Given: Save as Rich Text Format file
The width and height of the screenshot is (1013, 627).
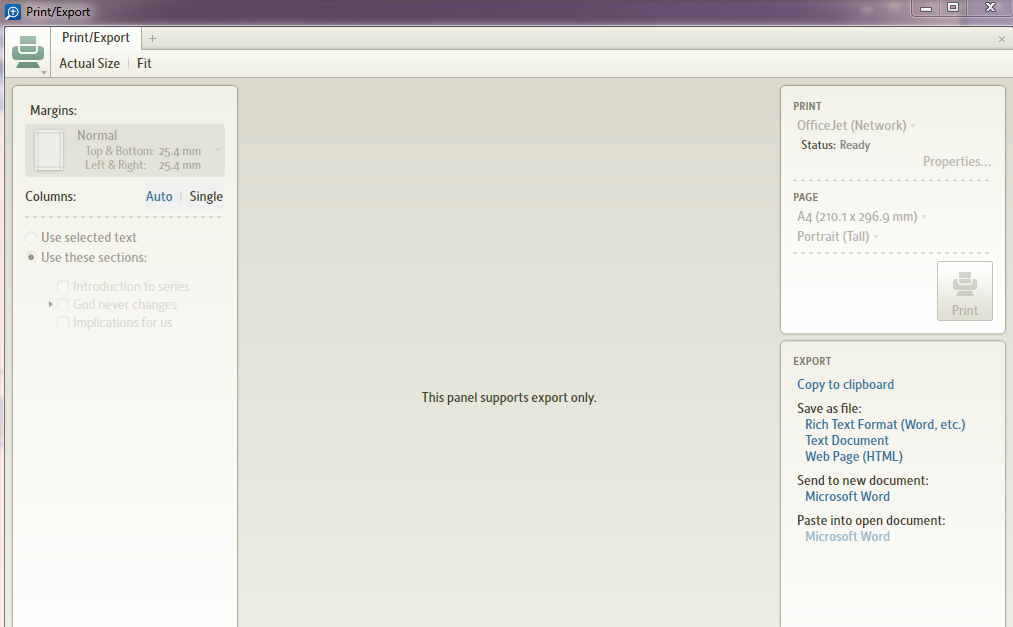Looking at the screenshot, I should click(885, 424).
